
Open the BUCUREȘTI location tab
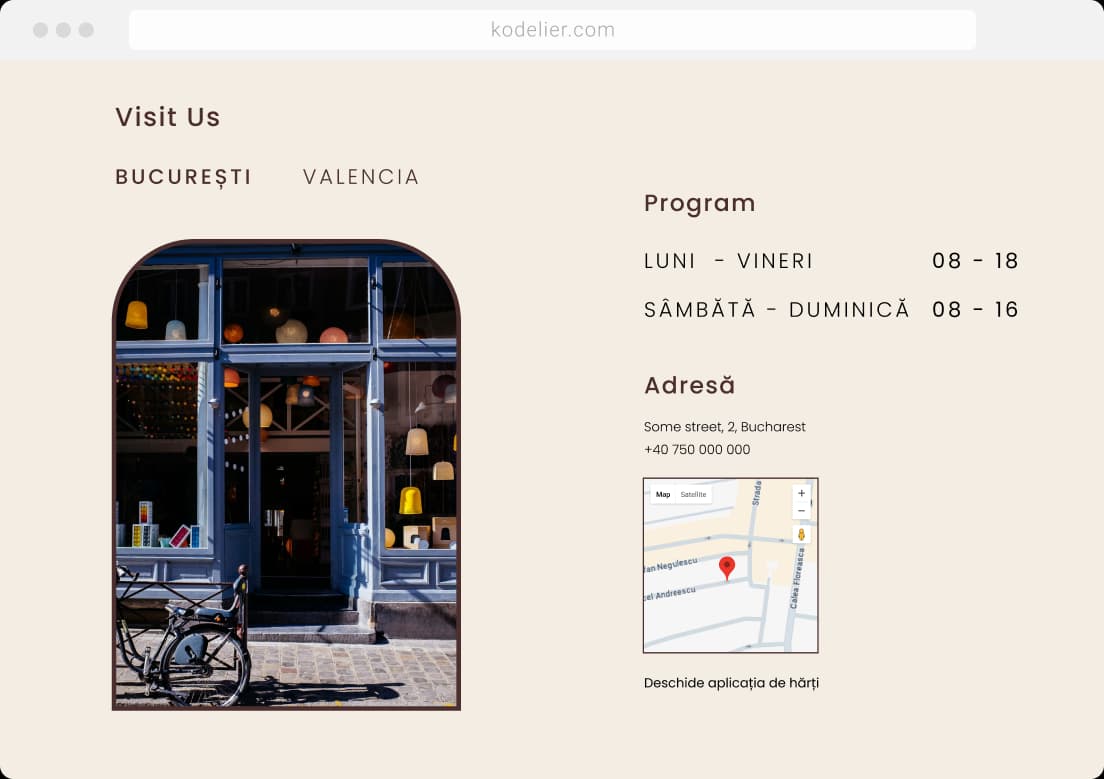point(184,177)
